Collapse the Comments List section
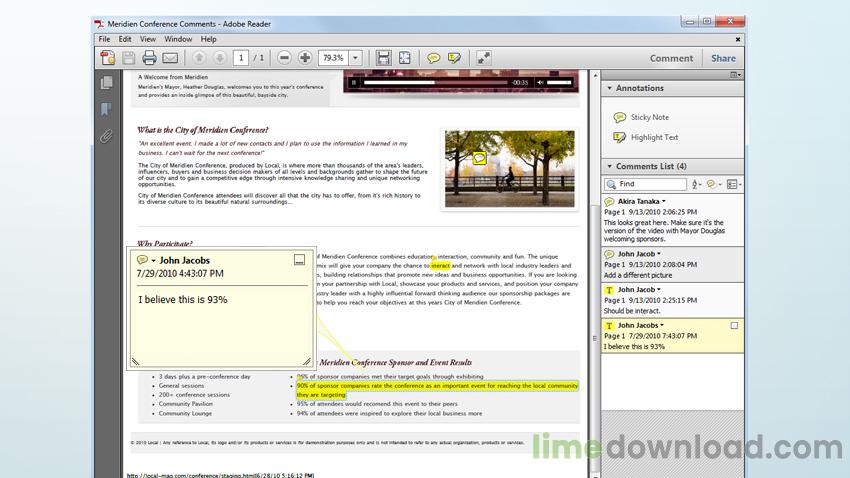The height and width of the screenshot is (478, 850). point(609,166)
